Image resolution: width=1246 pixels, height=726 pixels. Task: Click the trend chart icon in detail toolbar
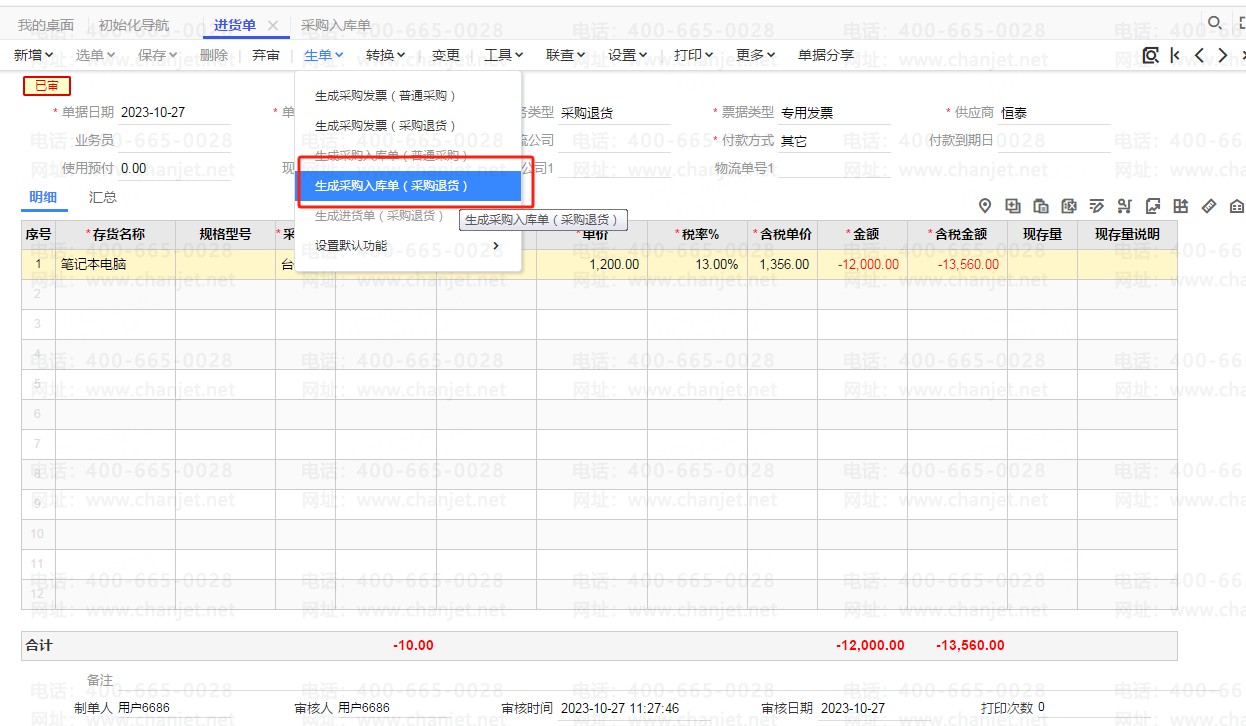[x=1153, y=206]
